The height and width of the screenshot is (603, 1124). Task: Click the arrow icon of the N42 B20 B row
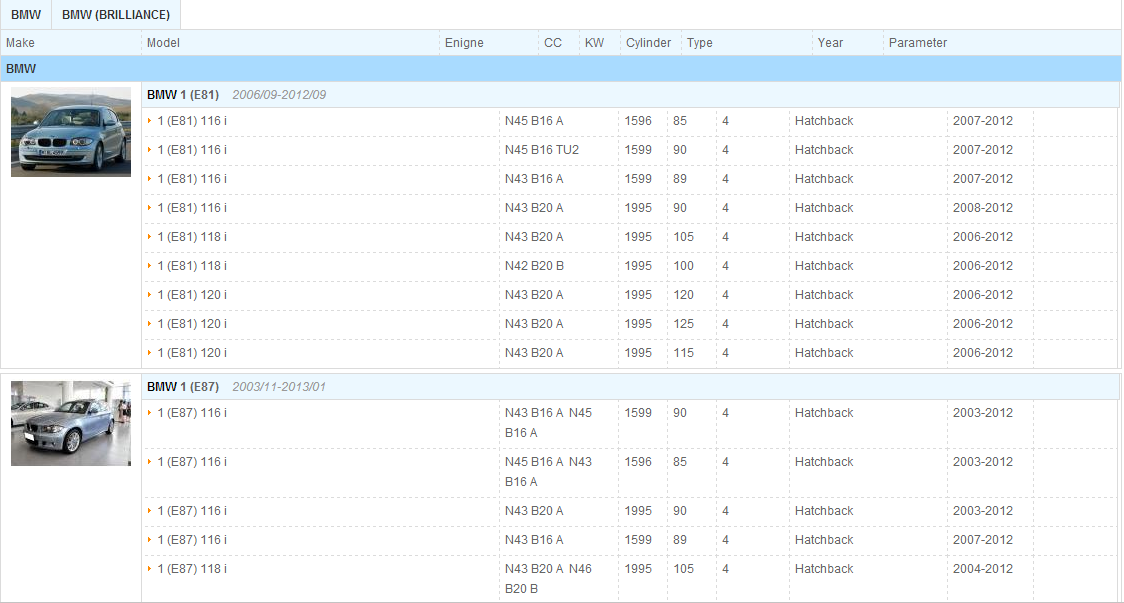[150, 266]
